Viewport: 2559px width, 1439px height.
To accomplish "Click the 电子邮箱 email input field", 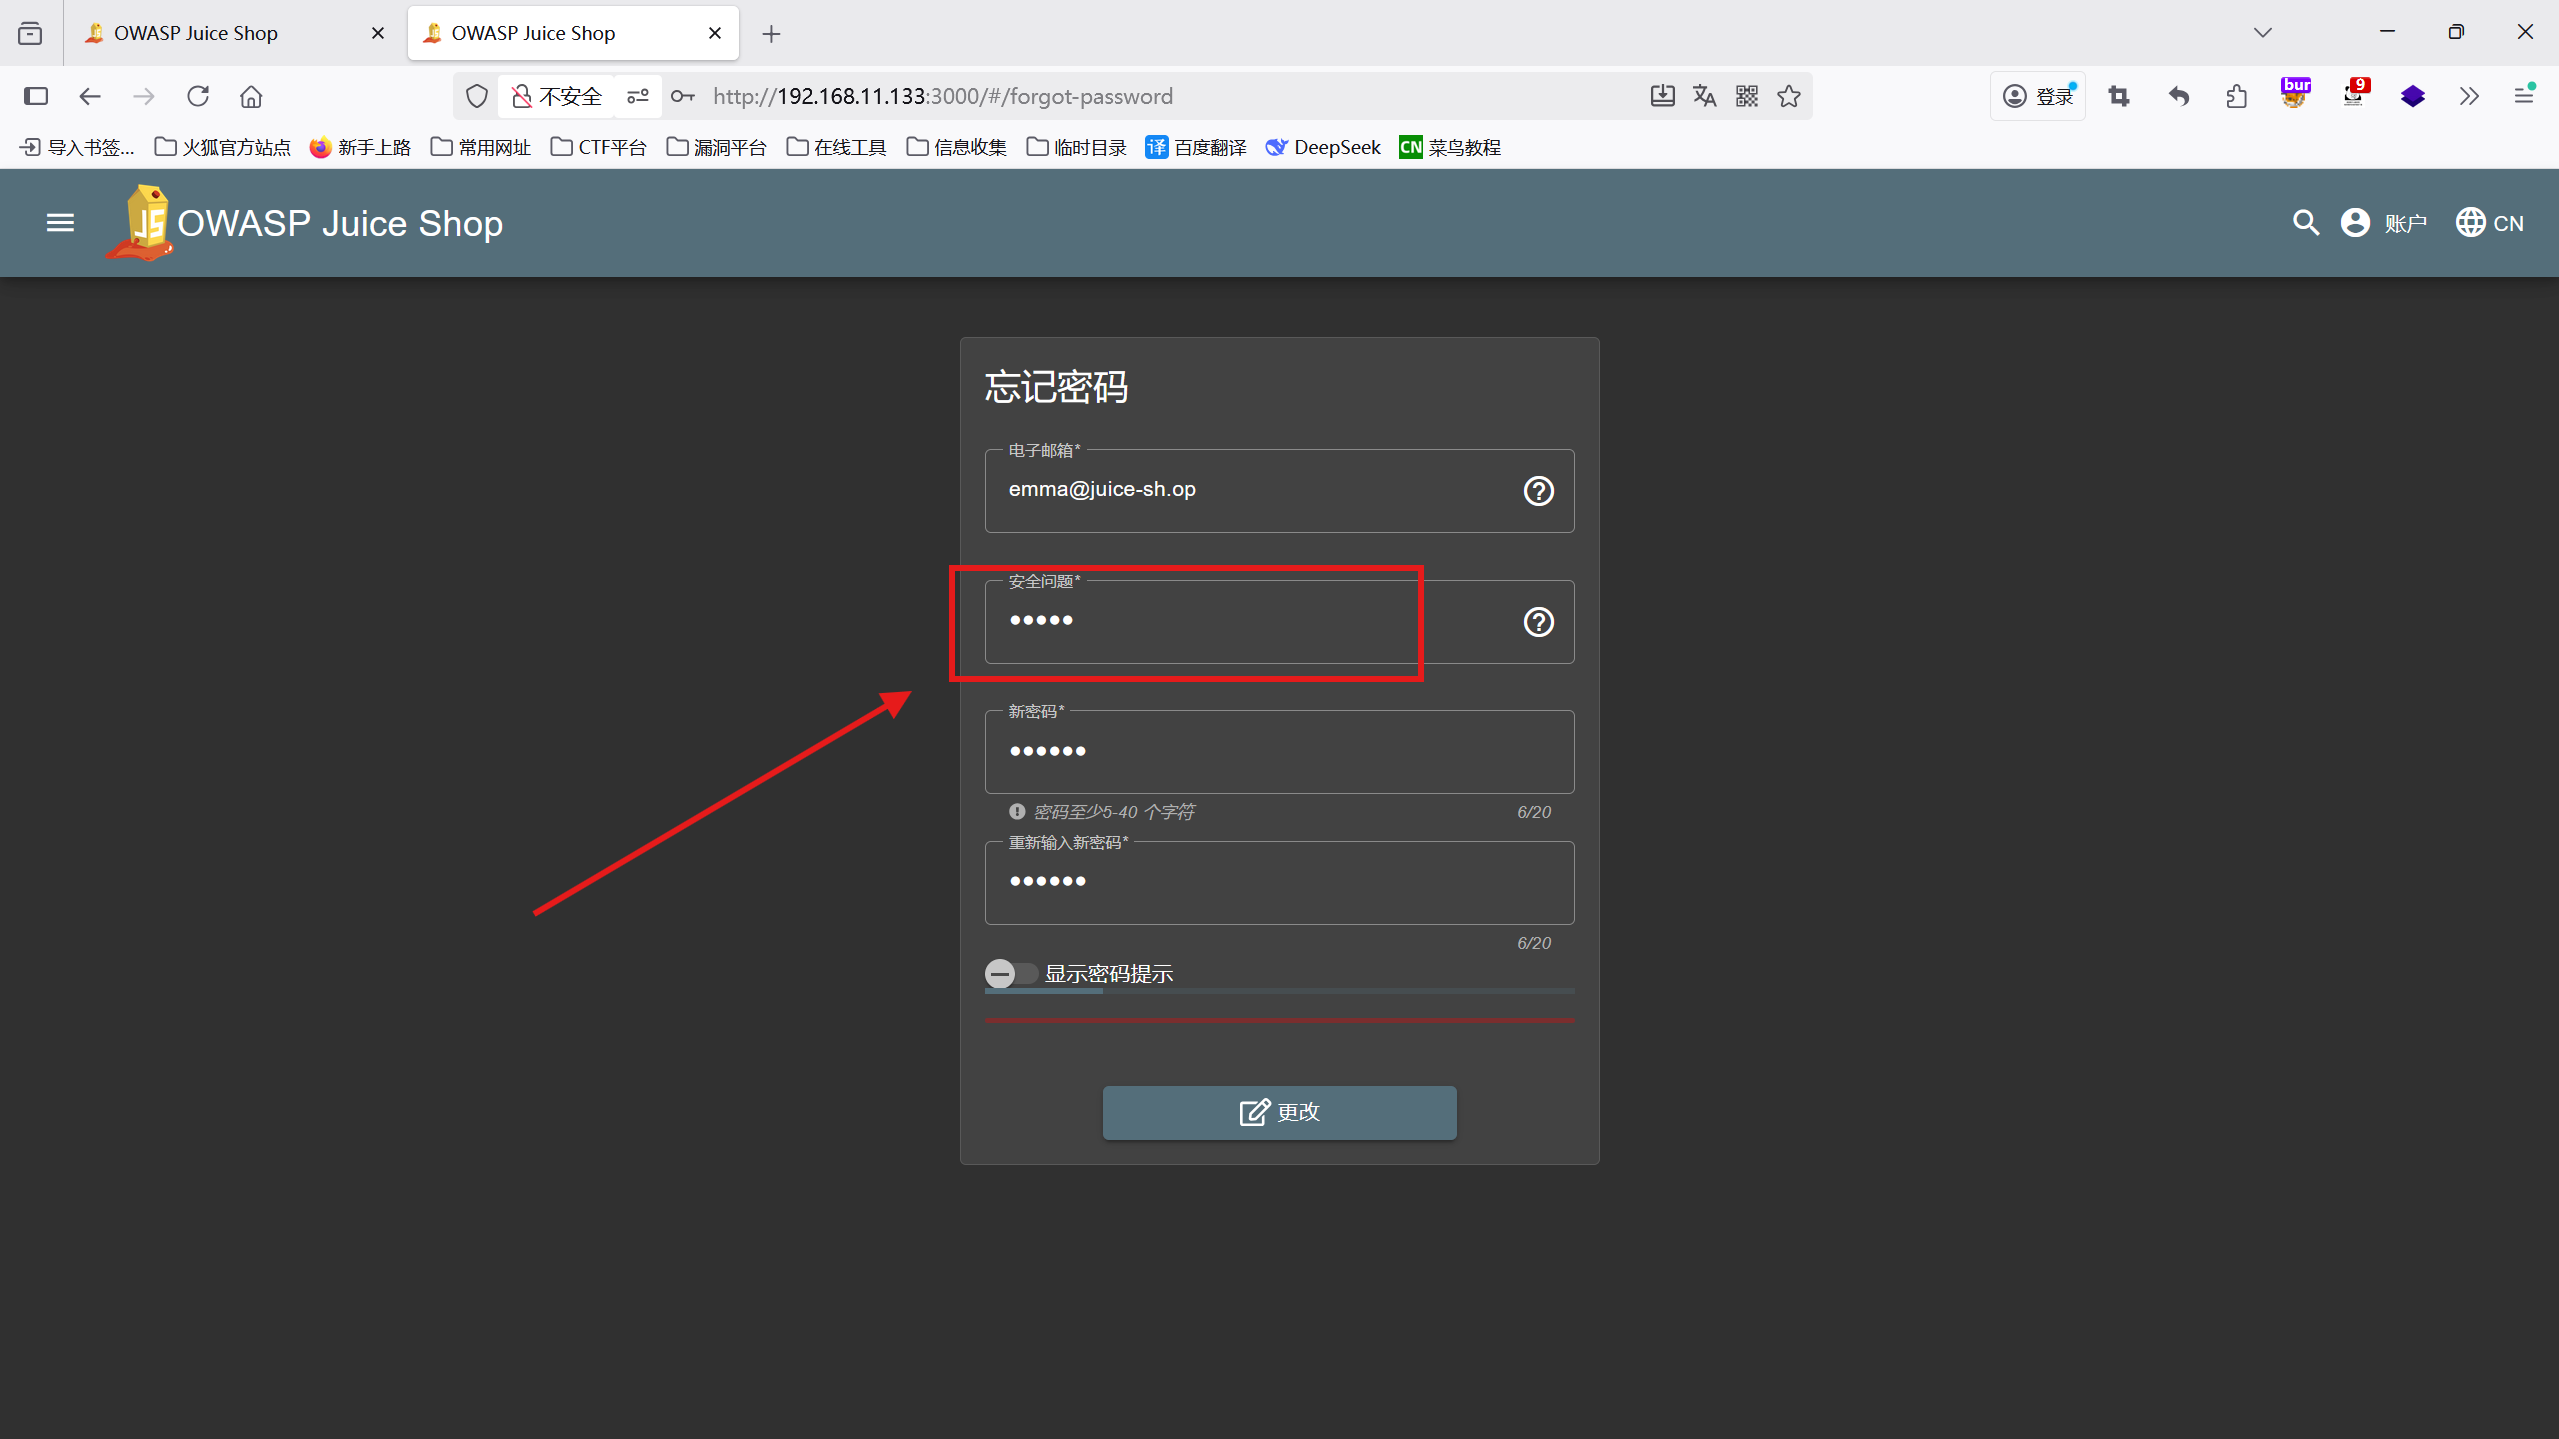I will [1250, 490].
